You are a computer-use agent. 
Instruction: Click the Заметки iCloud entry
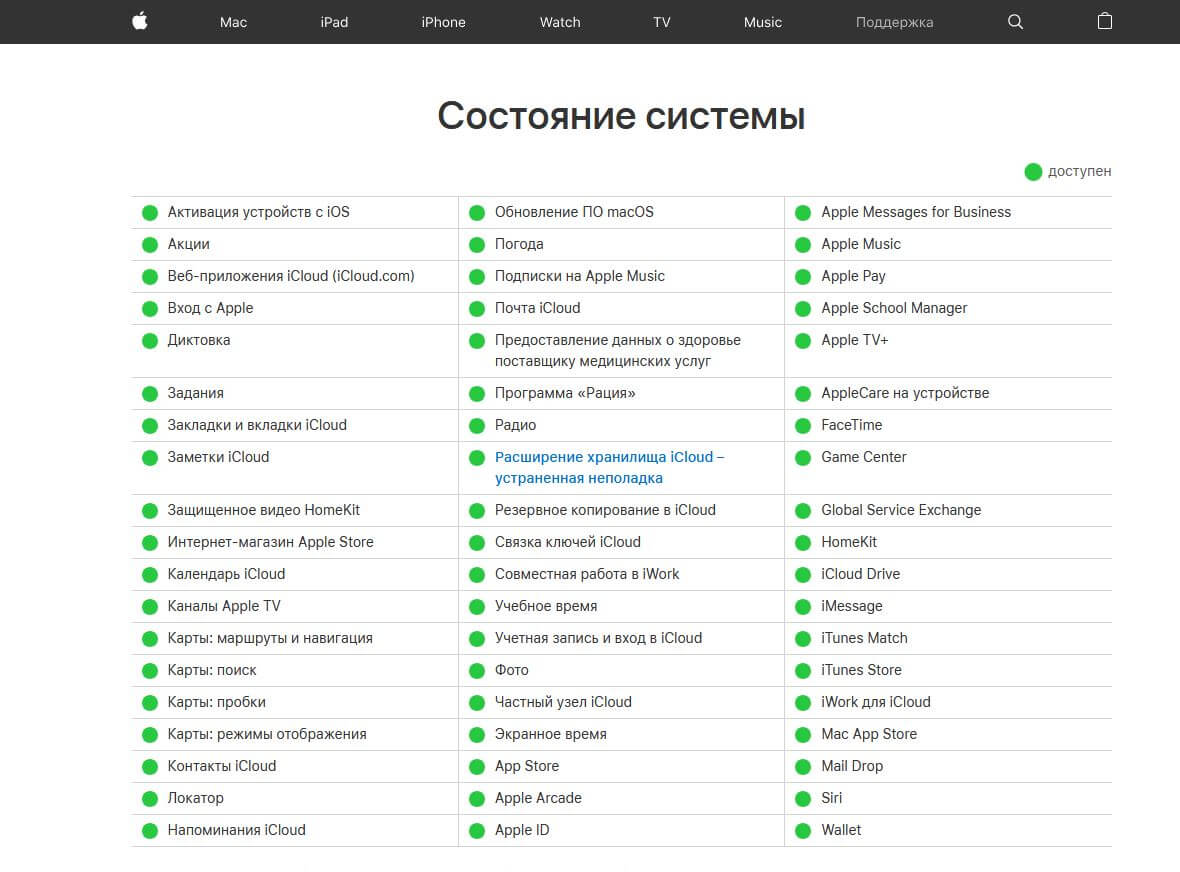218,457
